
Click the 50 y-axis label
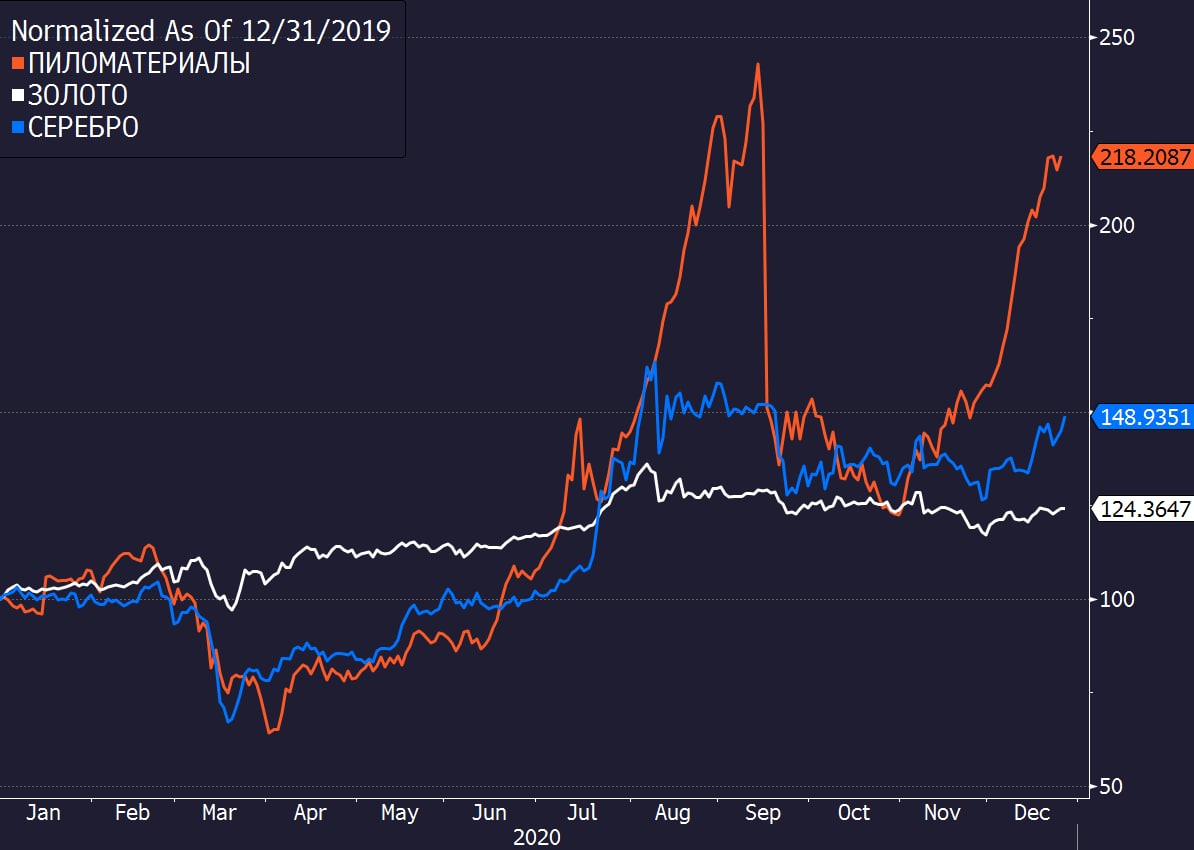pyautogui.click(x=1111, y=787)
